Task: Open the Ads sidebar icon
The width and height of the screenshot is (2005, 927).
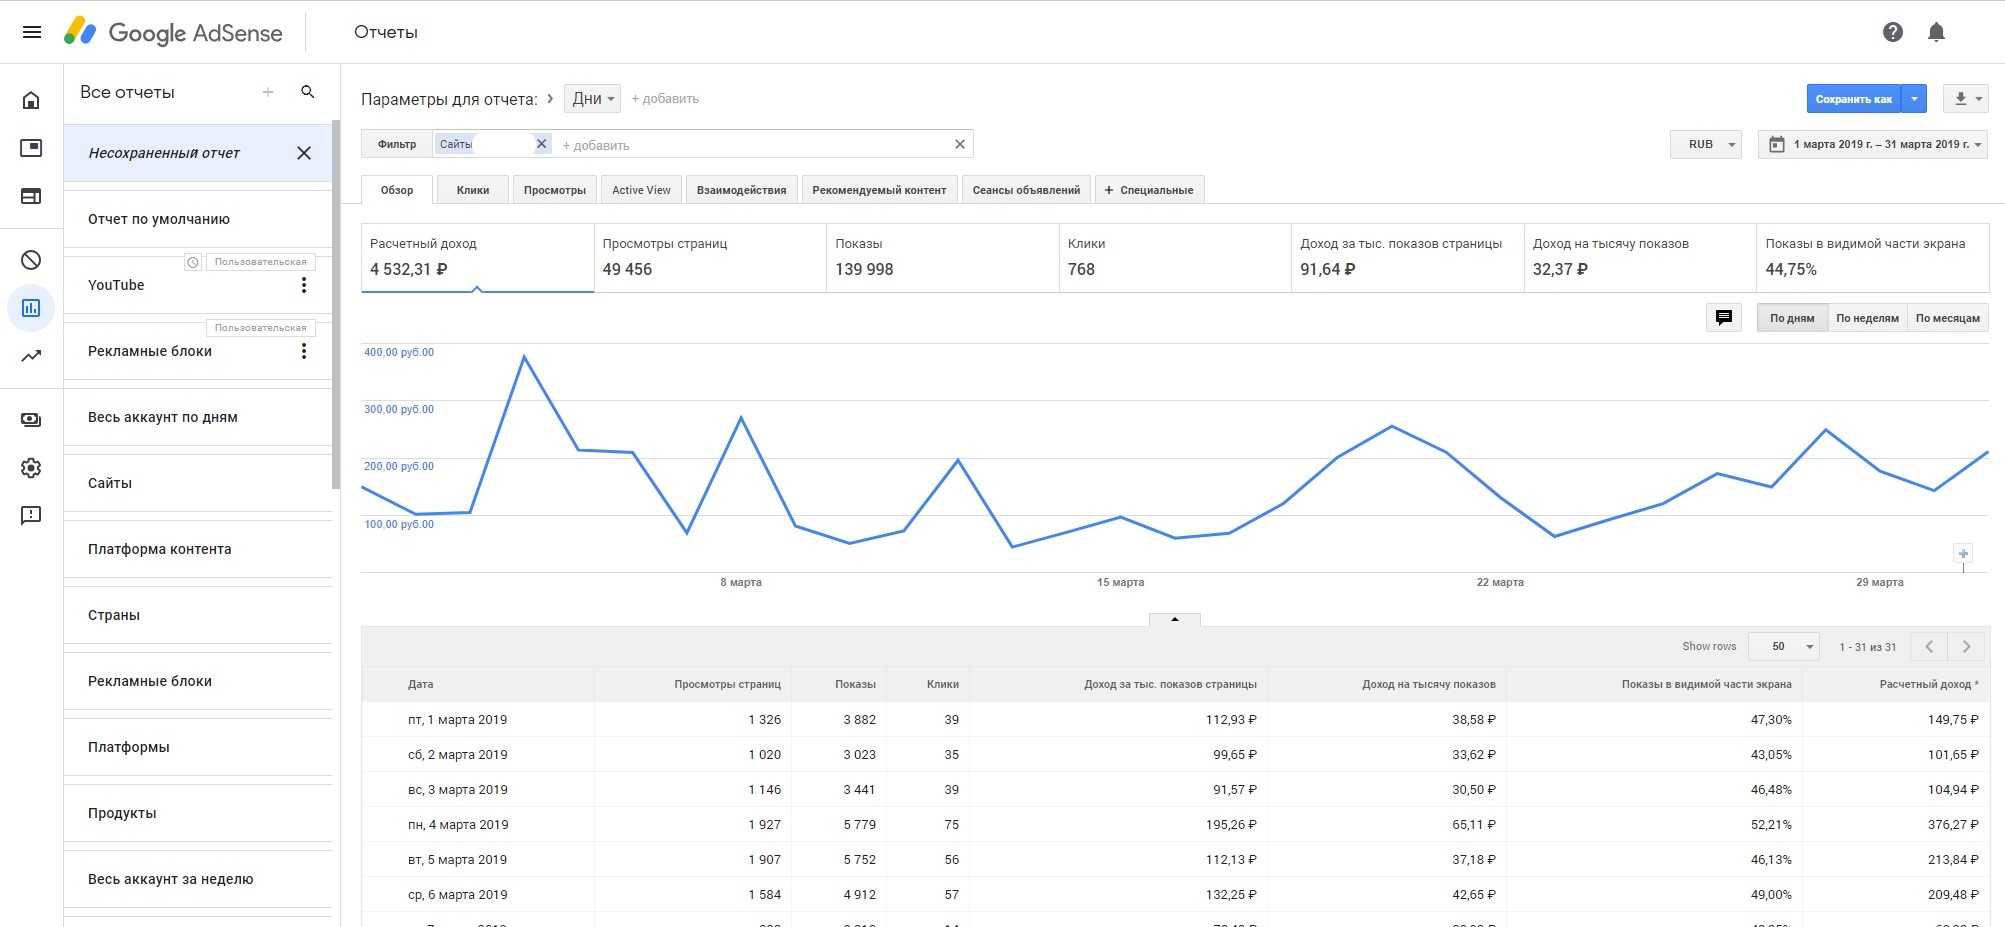Action: point(31,148)
